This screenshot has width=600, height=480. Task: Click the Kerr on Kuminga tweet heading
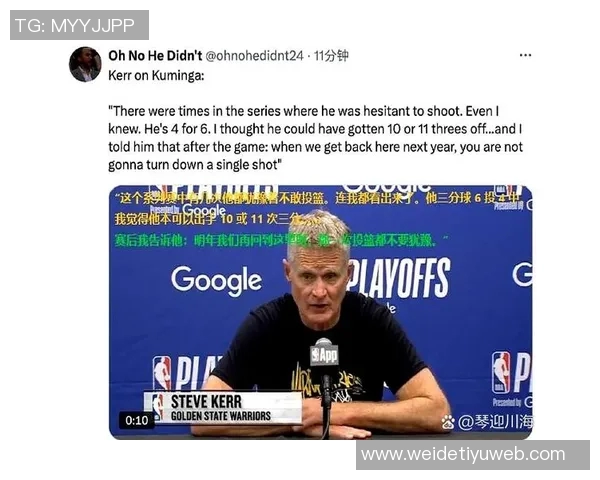point(156,75)
